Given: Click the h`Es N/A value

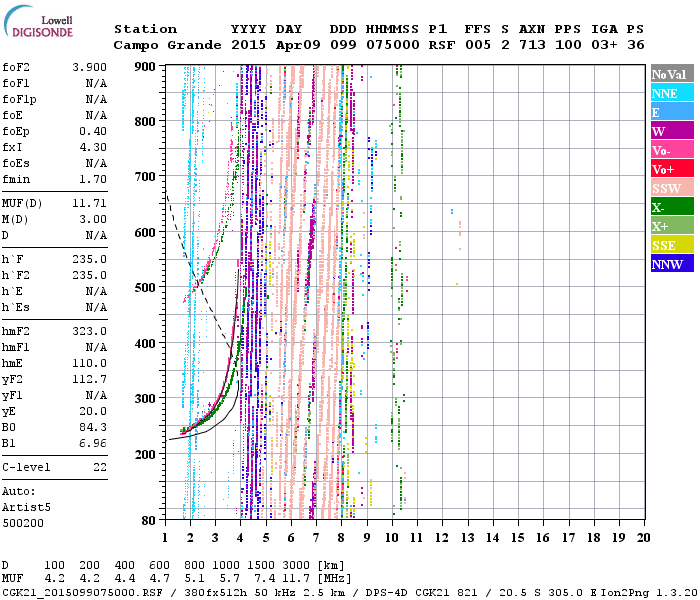Looking at the screenshot, I should pyautogui.click(x=96, y=308).
